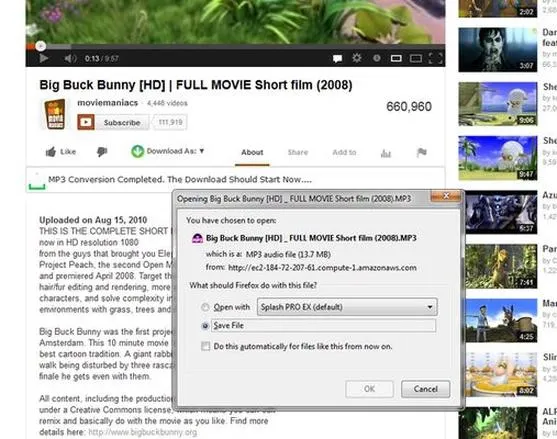Open the 3:07 zombie face thumbnail video
This screenshot has height=439, width=557.
coord(498,50)
